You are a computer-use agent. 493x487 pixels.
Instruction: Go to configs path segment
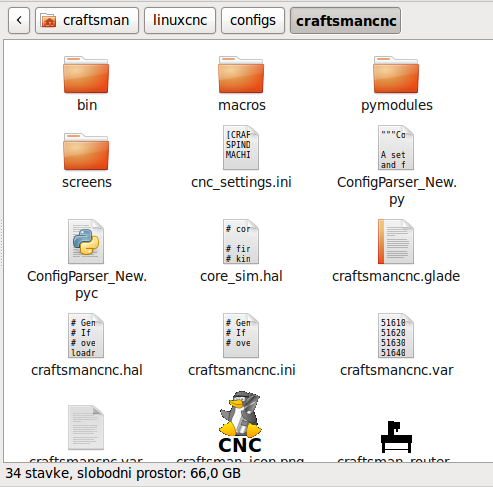click(x=253, y=21)
